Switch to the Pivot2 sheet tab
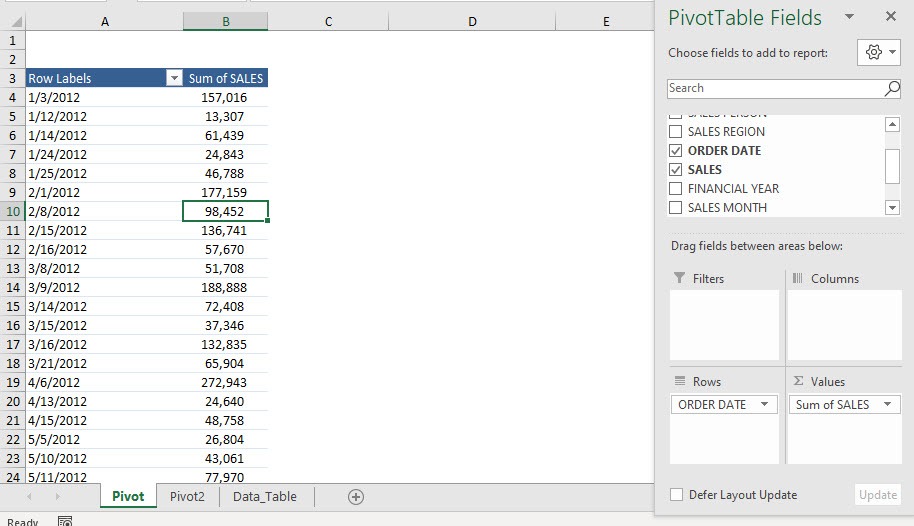 tap(187, 496)
